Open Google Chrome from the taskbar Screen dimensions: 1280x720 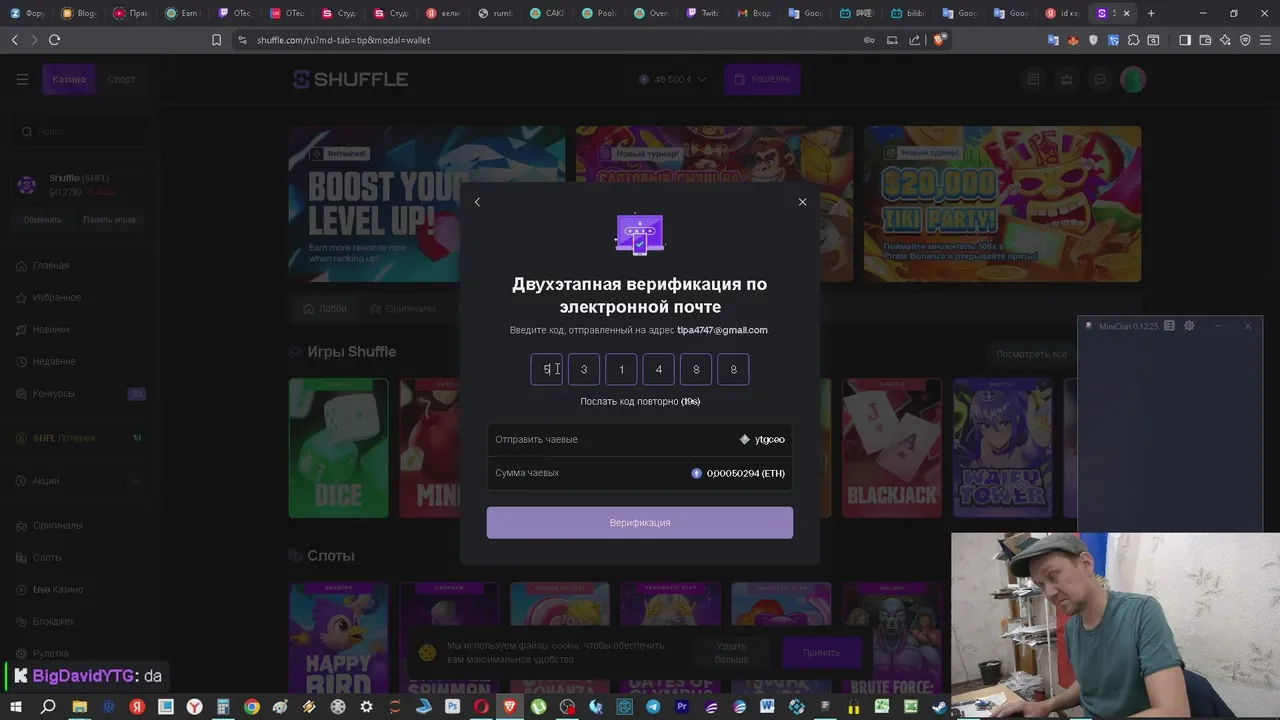pos(252,707)
